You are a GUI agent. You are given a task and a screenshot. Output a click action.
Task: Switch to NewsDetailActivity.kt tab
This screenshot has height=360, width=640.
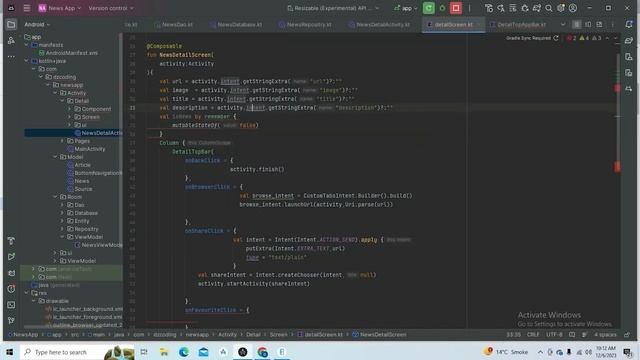pos(380,24)
